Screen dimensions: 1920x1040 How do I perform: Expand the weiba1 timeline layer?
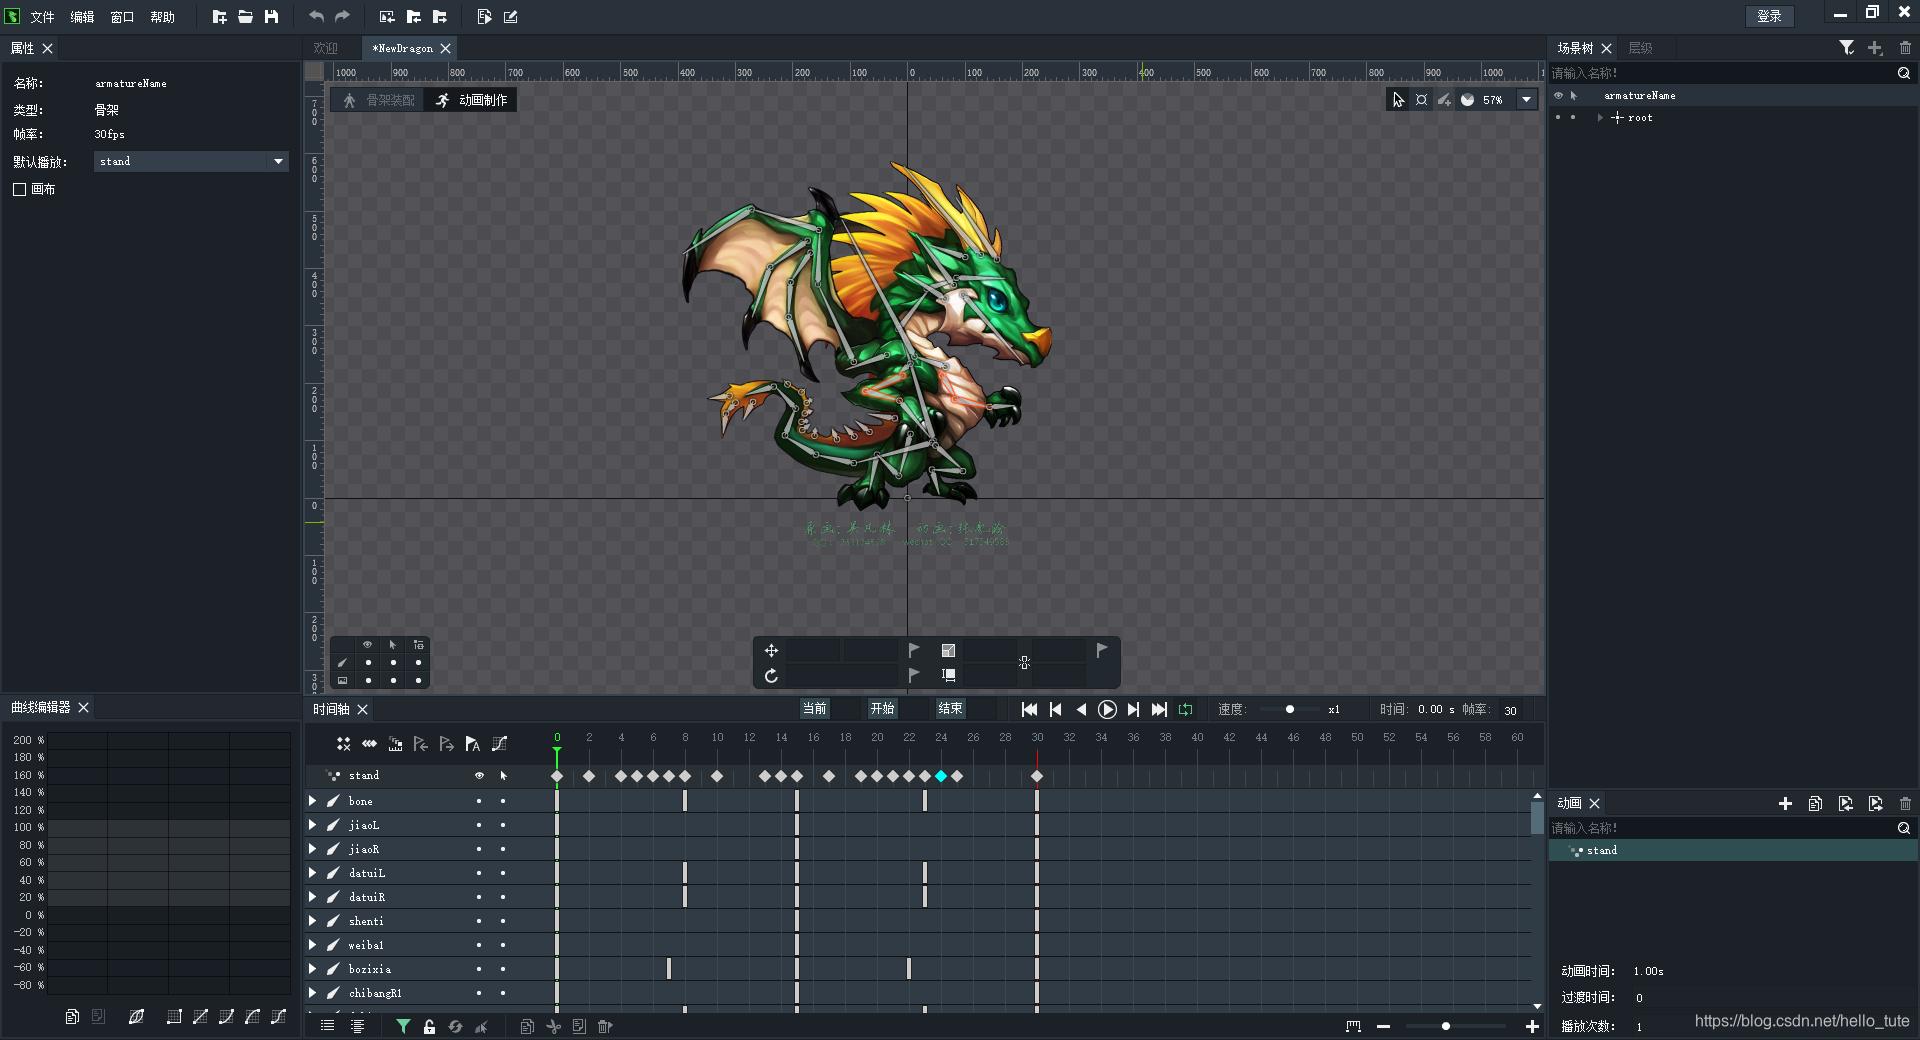(x=312, y=945)
